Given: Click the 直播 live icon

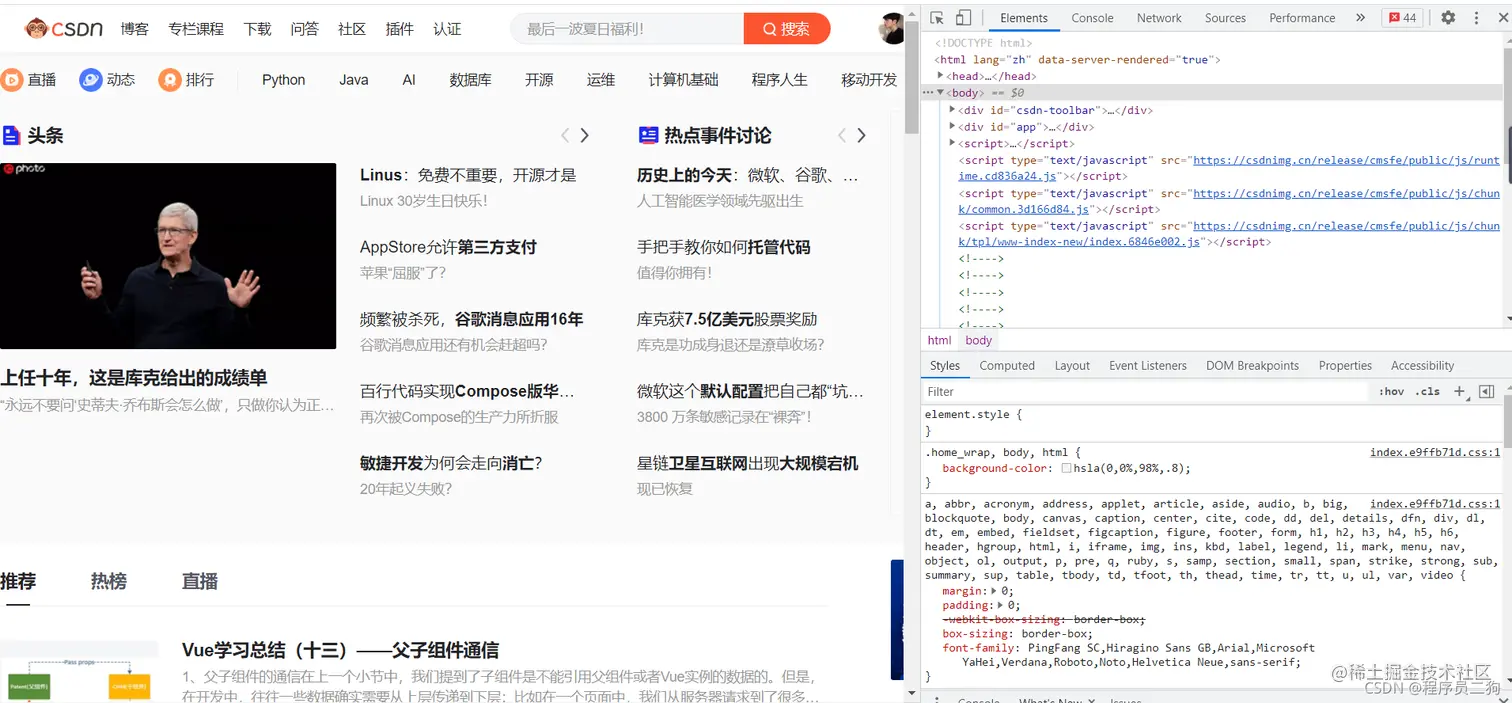Looking at the screenshot, I should pos(12,80).
